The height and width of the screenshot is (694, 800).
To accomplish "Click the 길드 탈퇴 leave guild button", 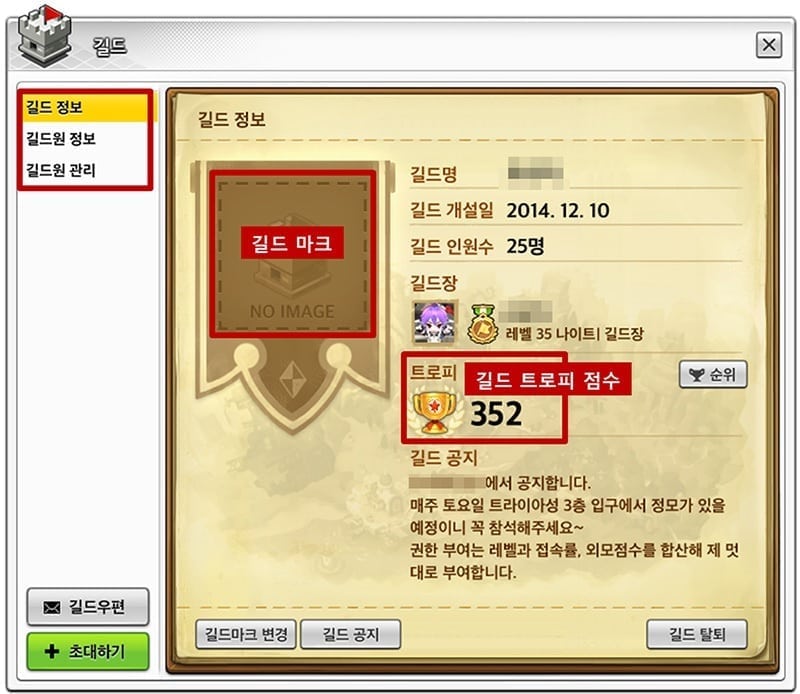I will [697, 634].
